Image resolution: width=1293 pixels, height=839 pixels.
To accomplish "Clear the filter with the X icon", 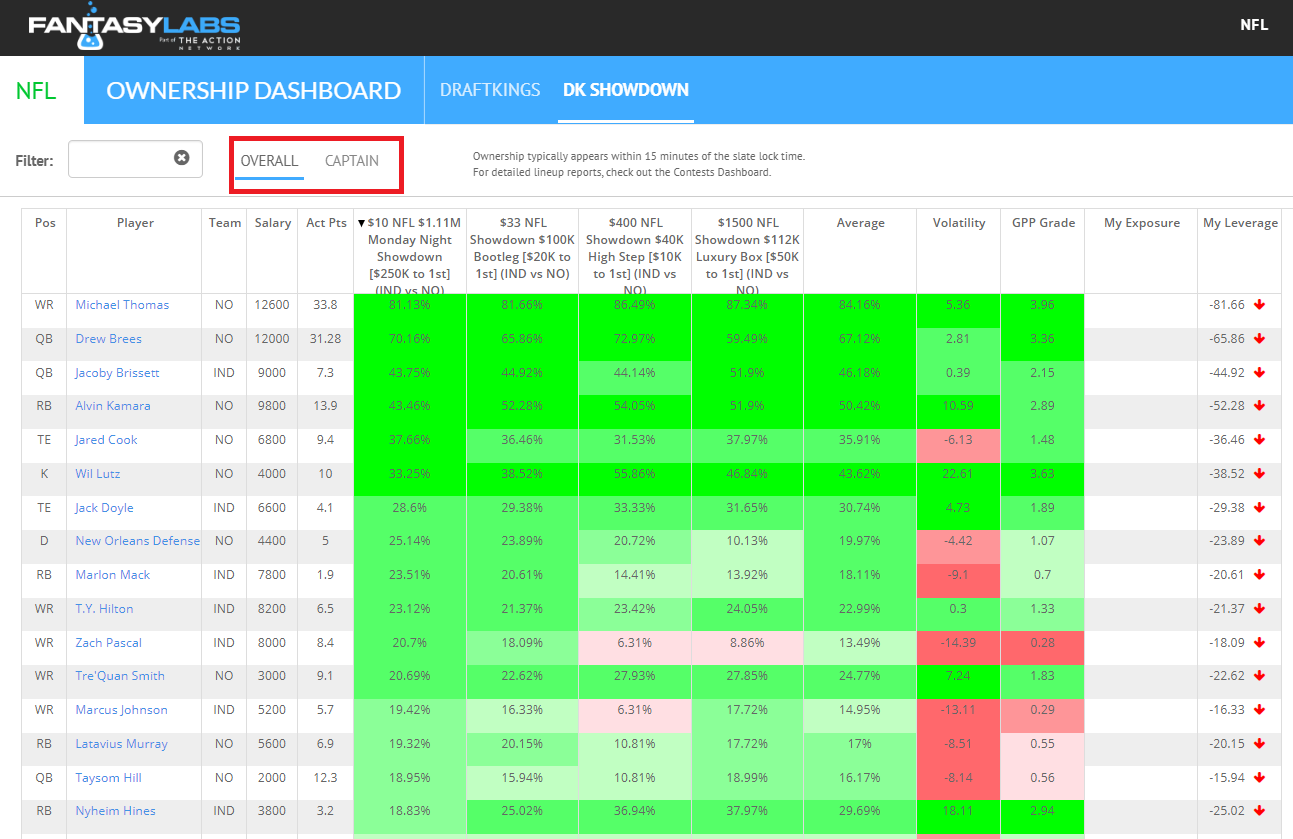I will point(182,158).
